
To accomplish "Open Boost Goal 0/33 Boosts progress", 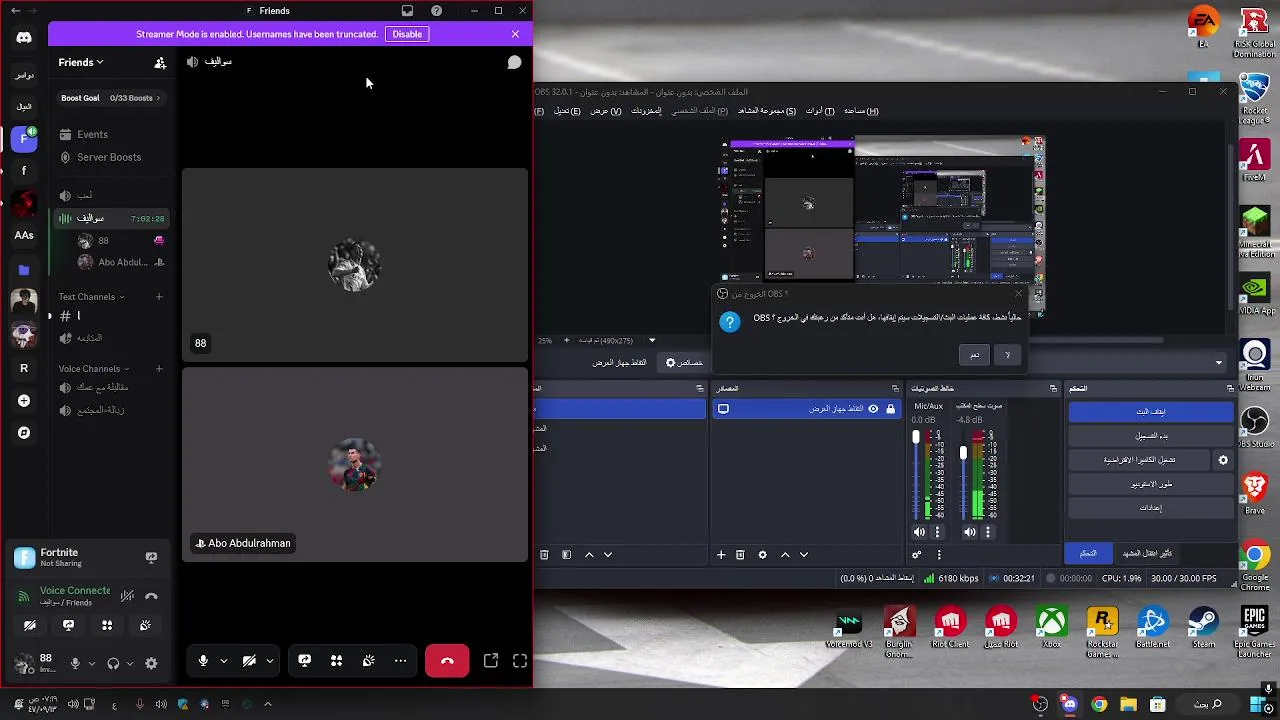I will tap(112, 98).
